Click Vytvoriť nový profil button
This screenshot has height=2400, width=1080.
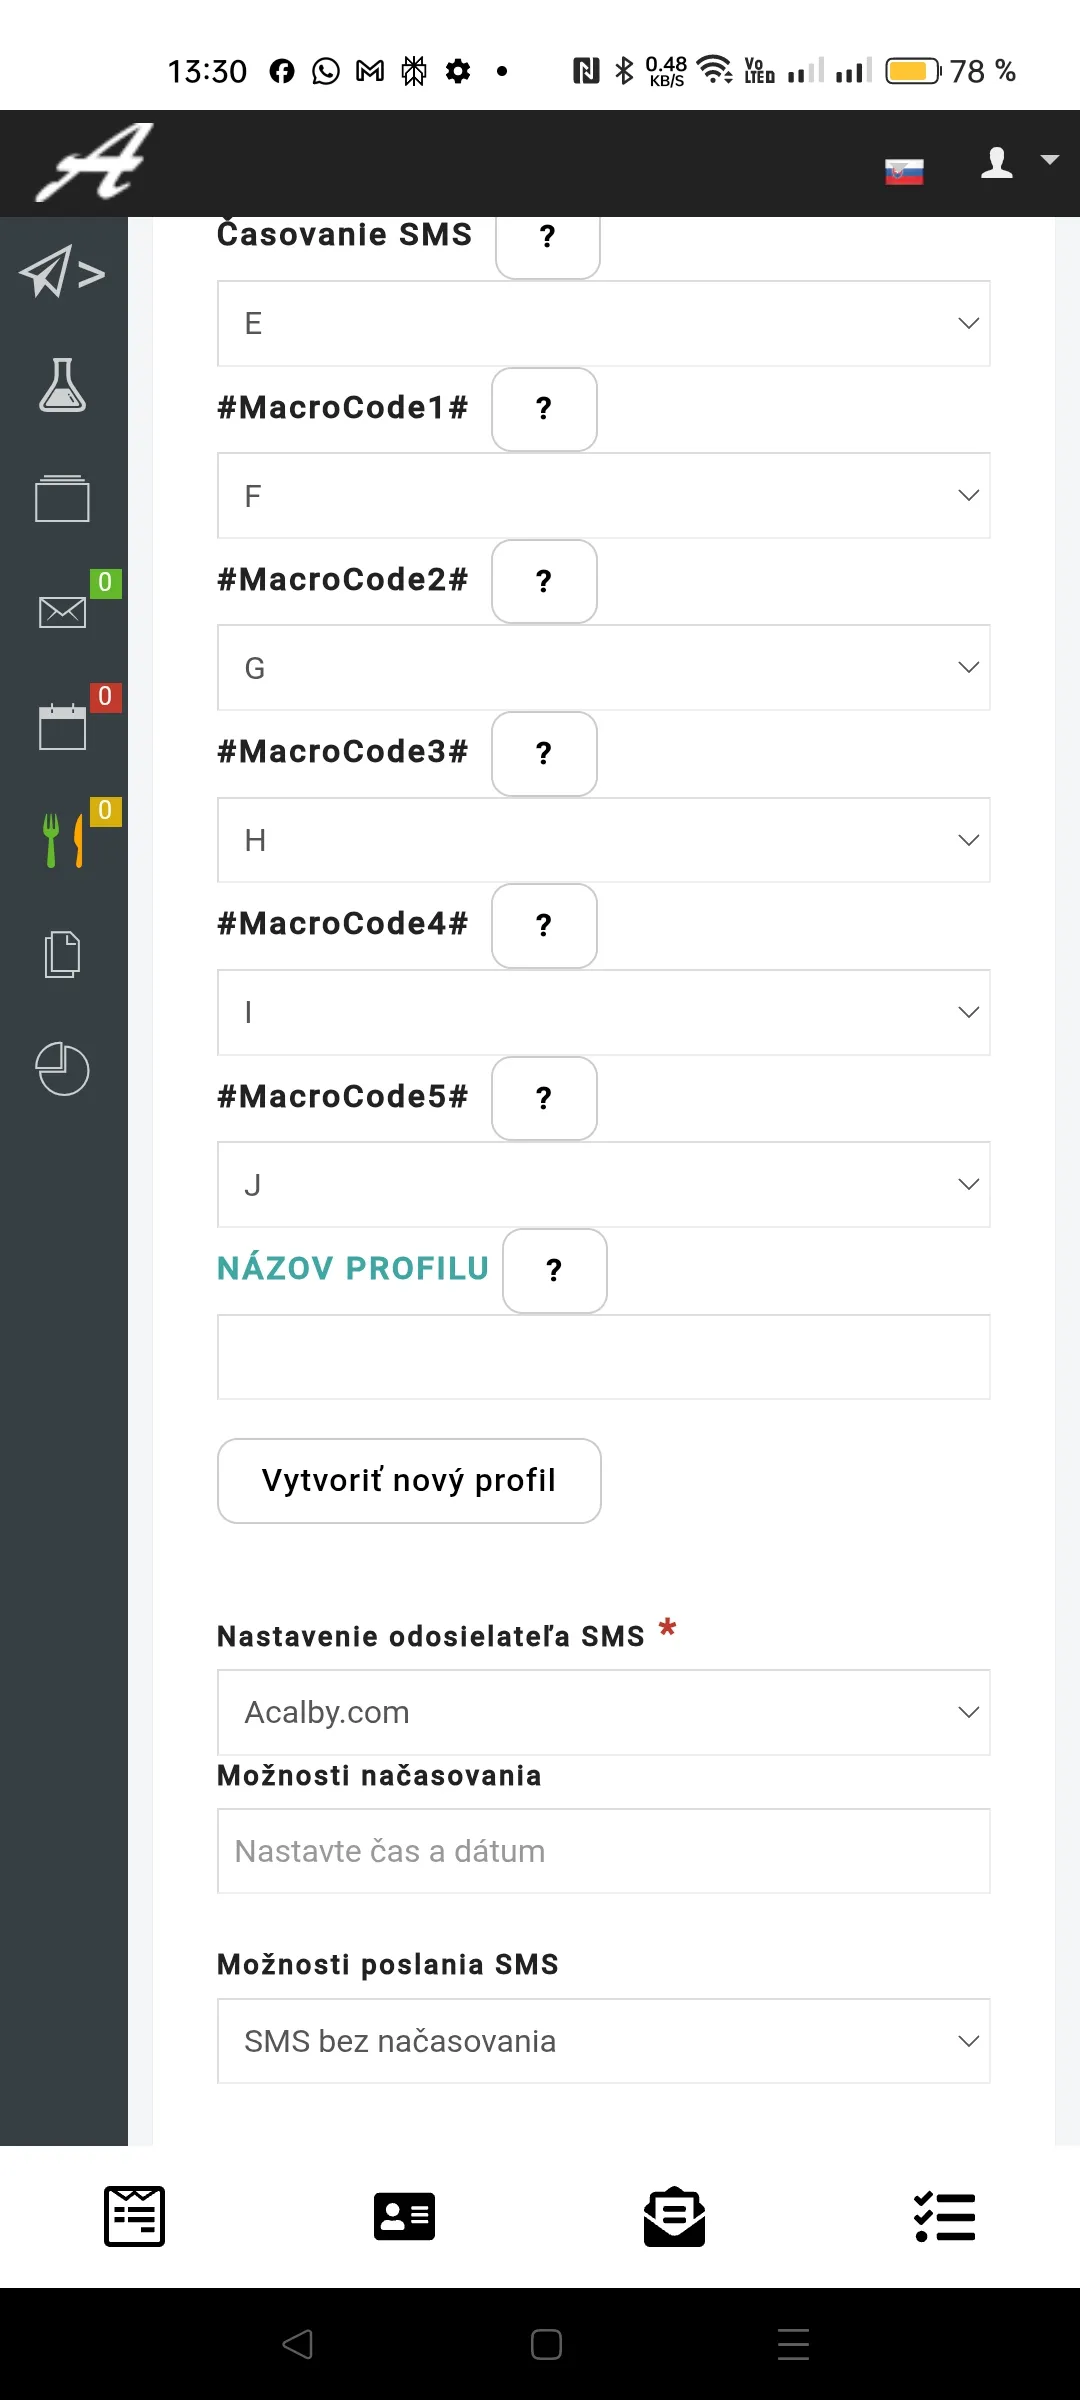pos(409,1481)
